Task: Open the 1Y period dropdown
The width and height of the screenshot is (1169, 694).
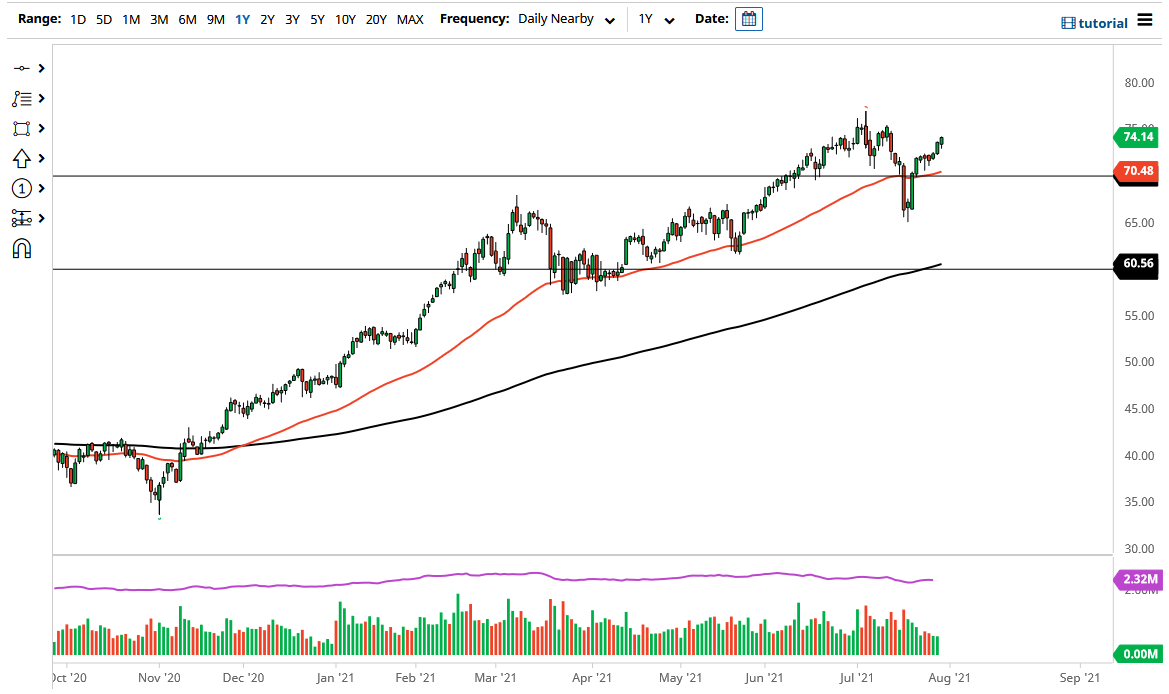Action: 655,19
